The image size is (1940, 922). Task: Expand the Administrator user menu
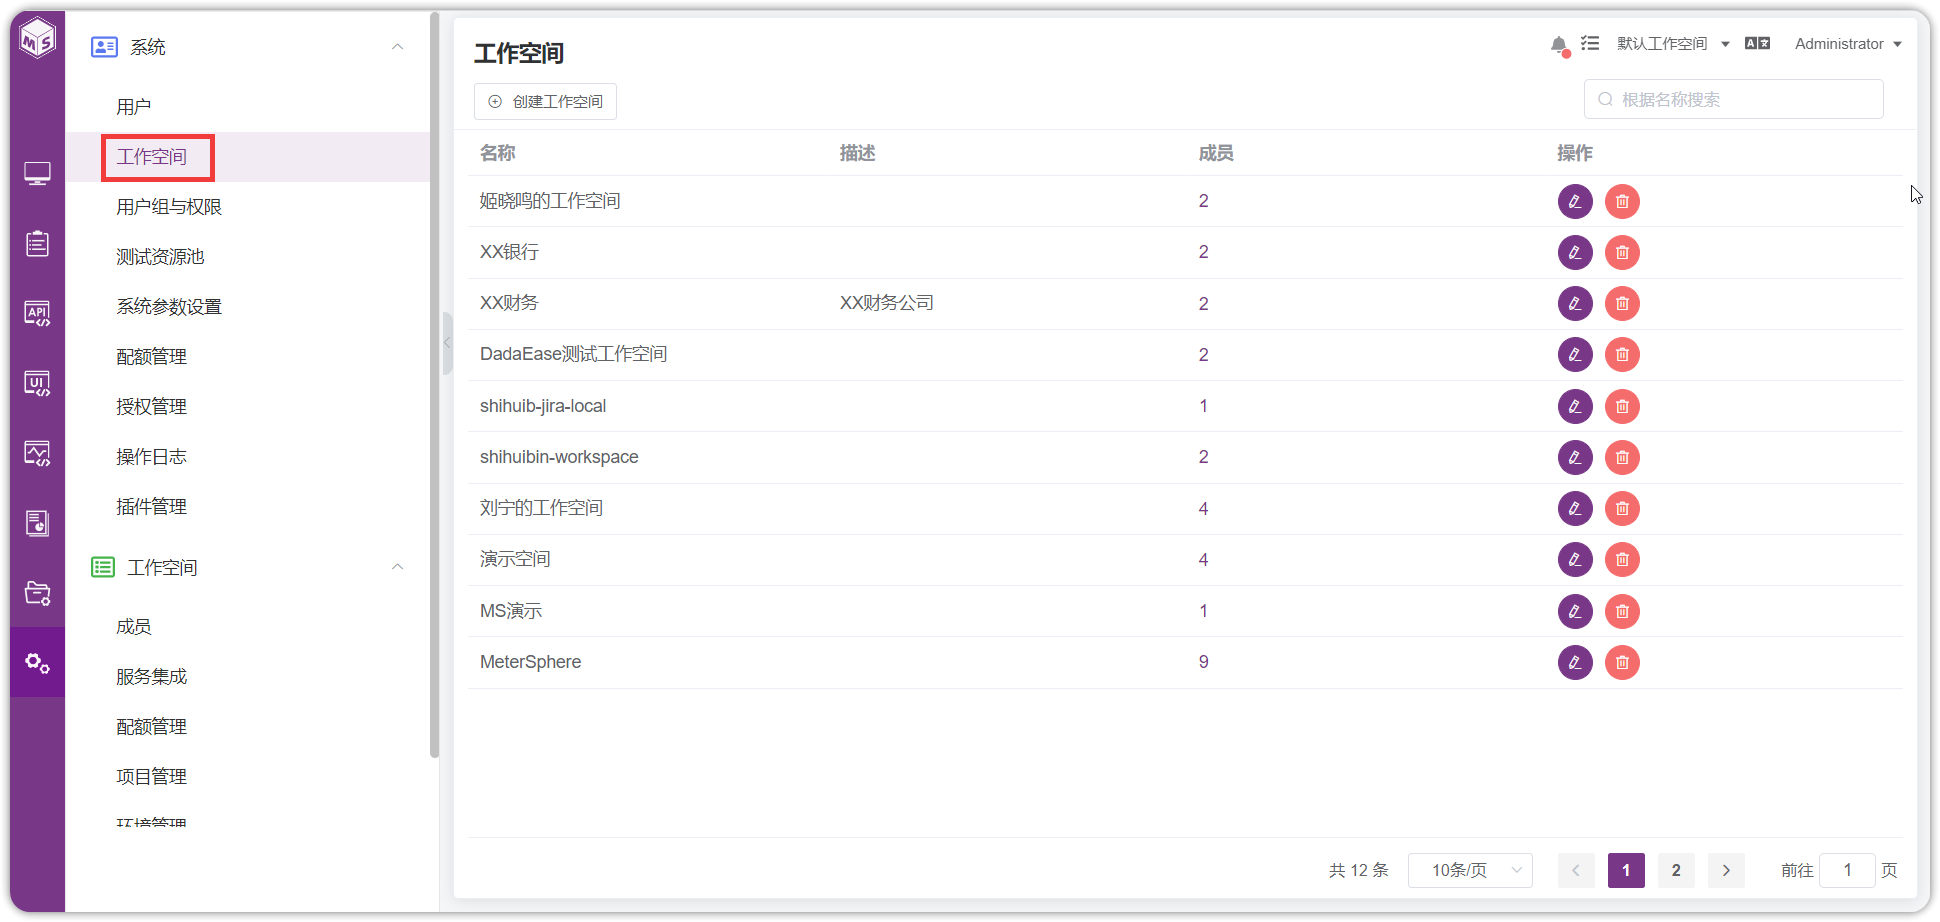point(1848,44)
